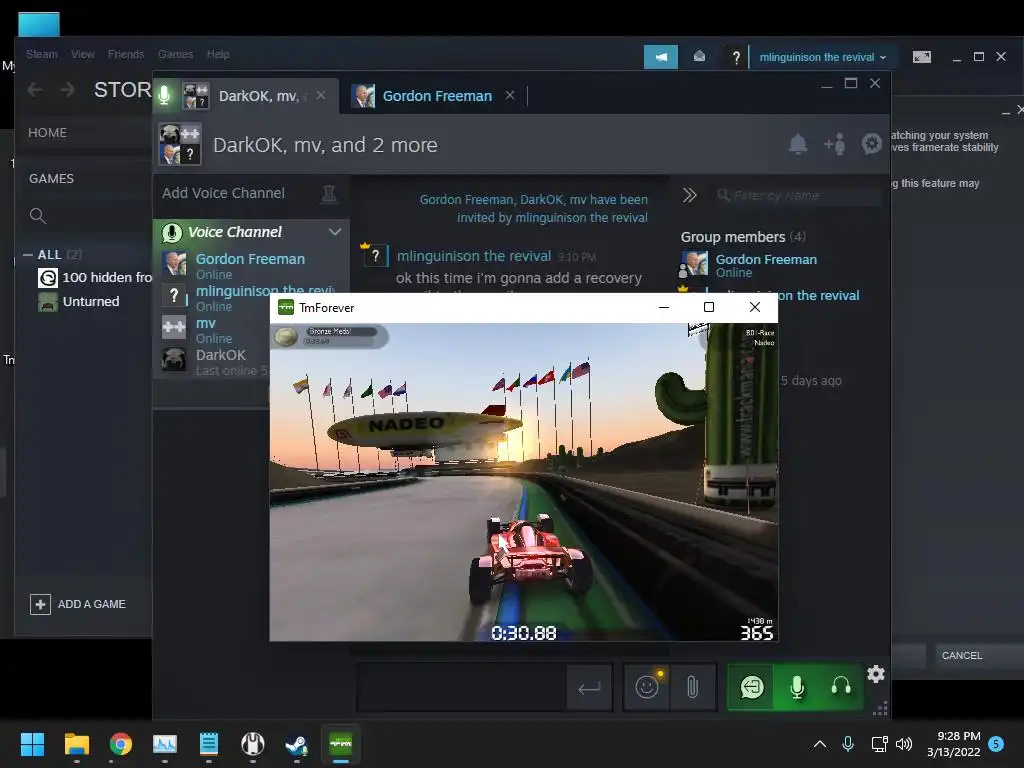The image size is (1024, 768).
Task: Select Gordon Freeman in the voice channel list
Action: click(x=251, y=265)
